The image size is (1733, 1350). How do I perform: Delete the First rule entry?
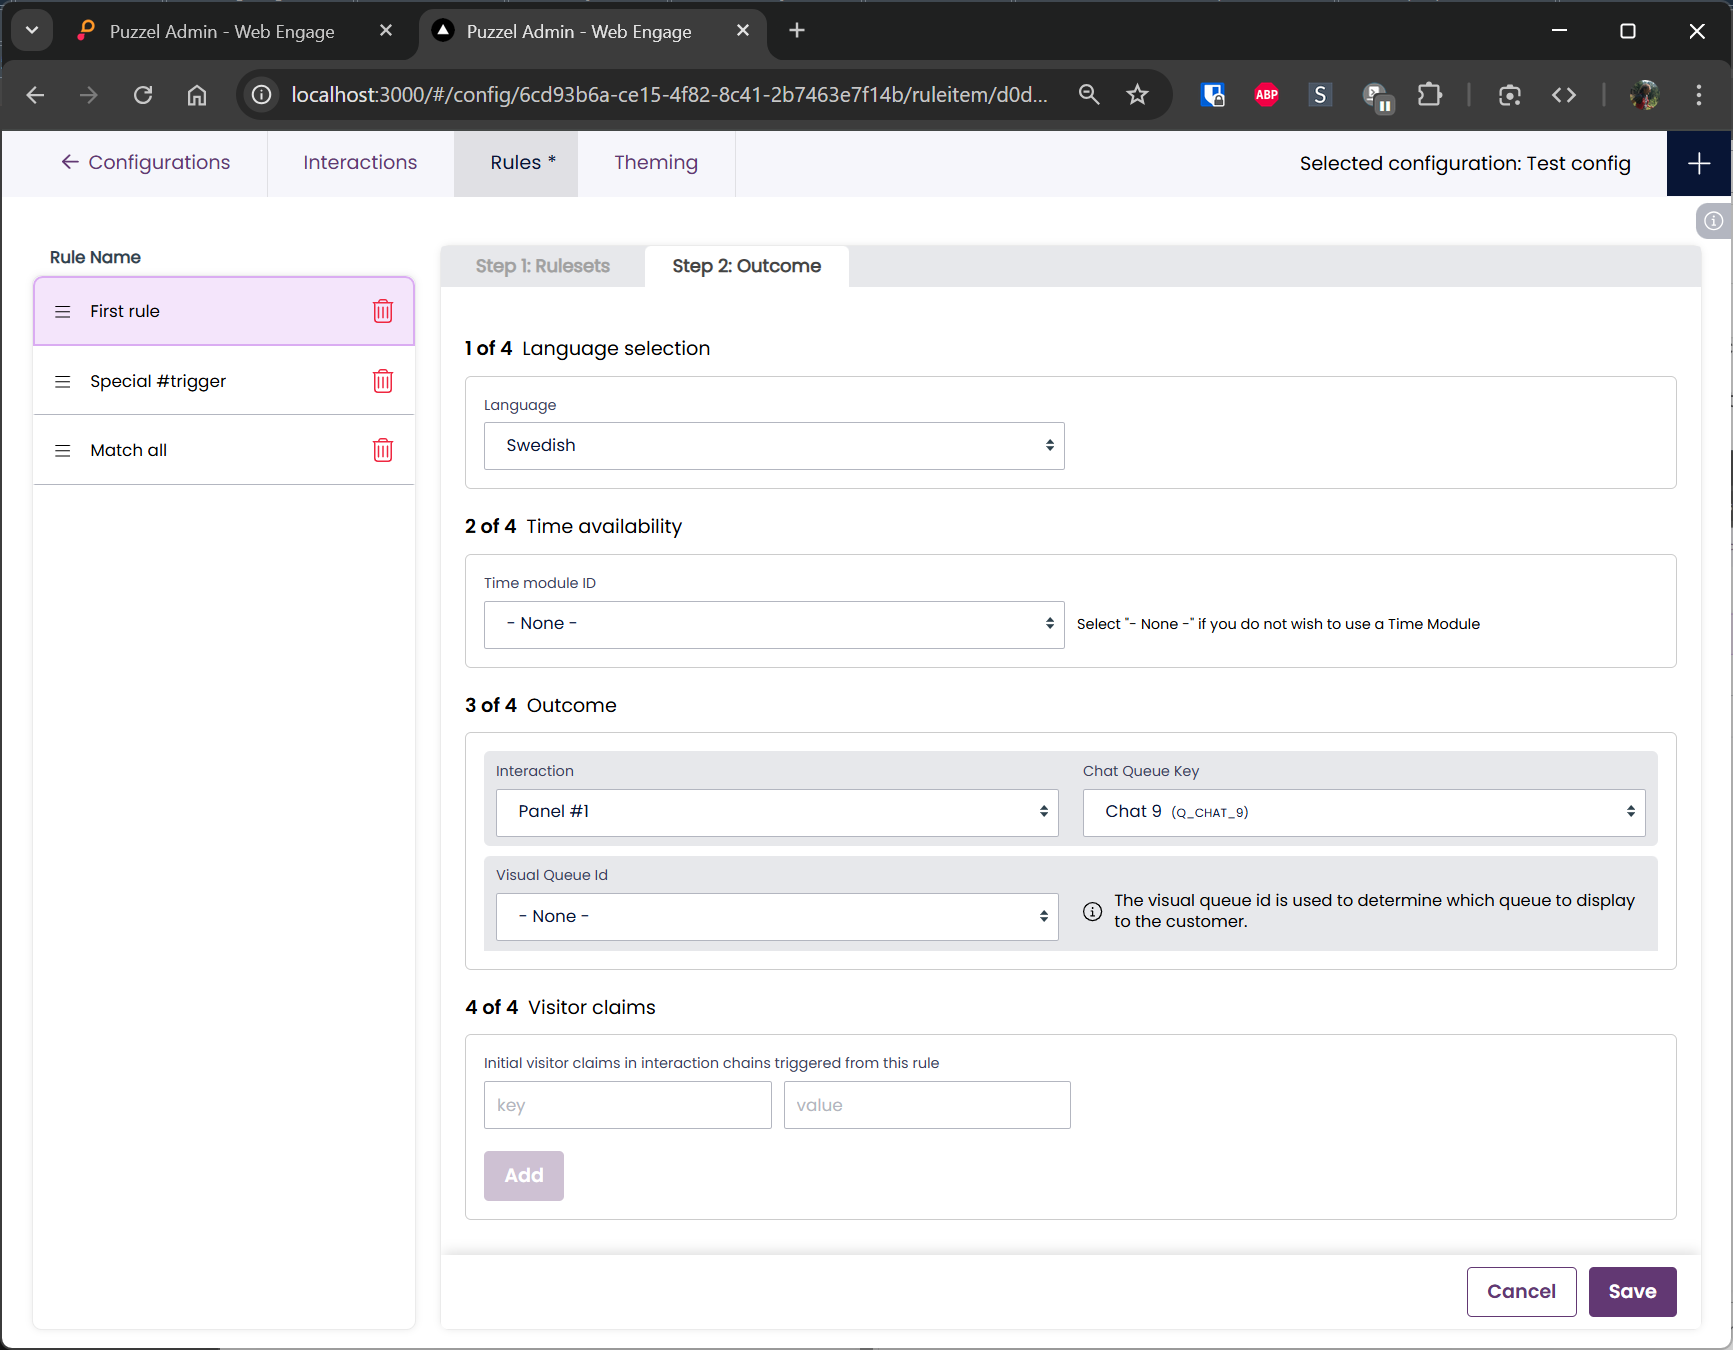click(382, 311)
